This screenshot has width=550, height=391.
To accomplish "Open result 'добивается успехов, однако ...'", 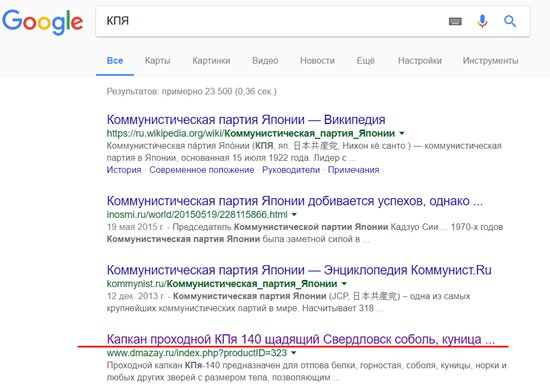I will pyautogui.click(x=295, y=201).
